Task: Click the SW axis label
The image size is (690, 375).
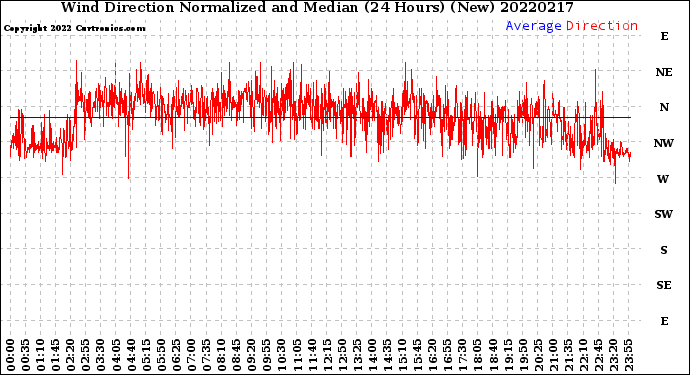Action: point(664,214)
